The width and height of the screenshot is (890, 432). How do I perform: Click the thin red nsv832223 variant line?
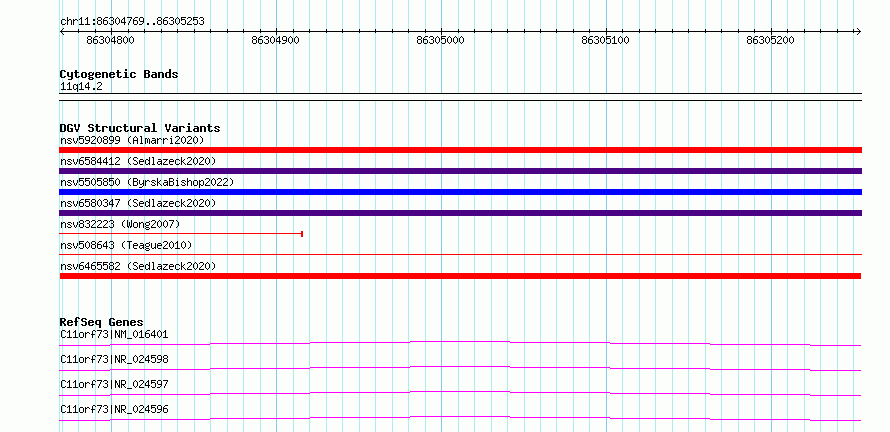tap(181, 234)
